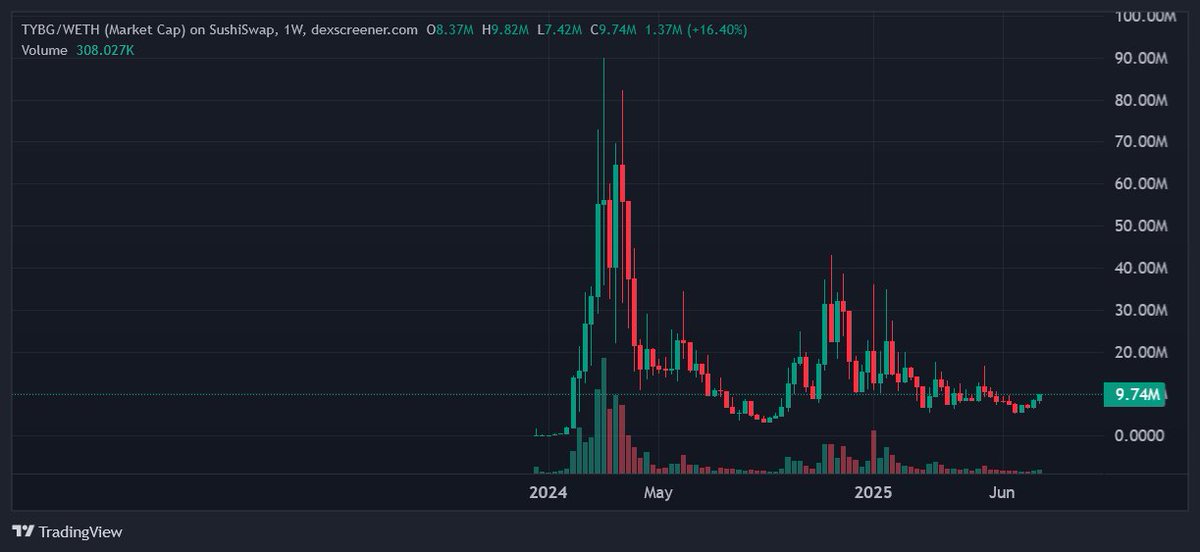1200x552 pixels.
Task: Click the May time axis label
Action: 657,493
